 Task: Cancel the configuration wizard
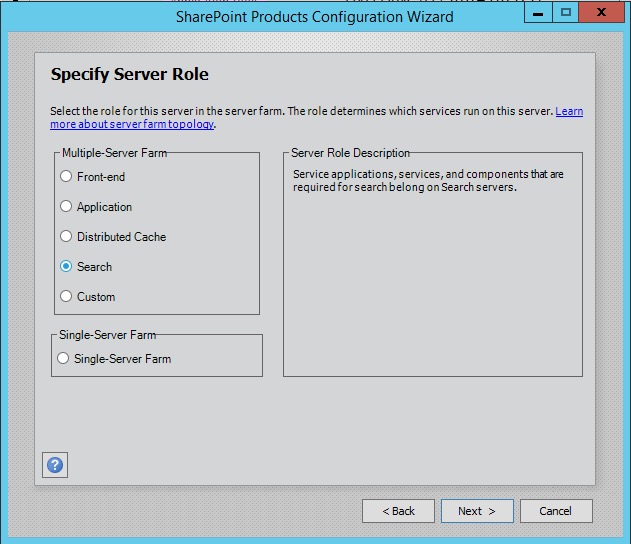coord(556,511)
